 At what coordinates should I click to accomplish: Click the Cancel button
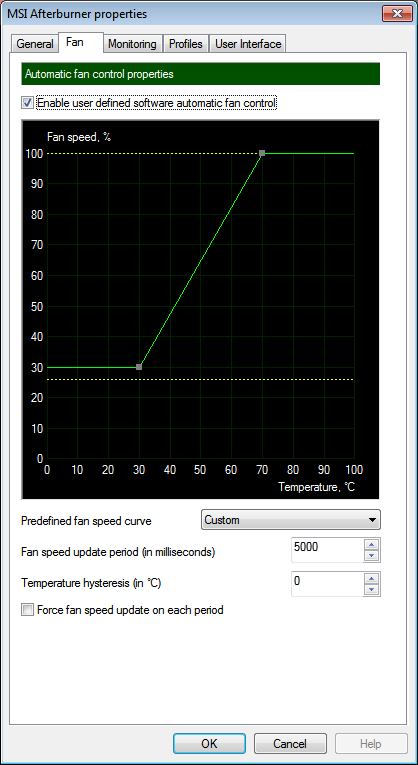click(x=290, y=744)
